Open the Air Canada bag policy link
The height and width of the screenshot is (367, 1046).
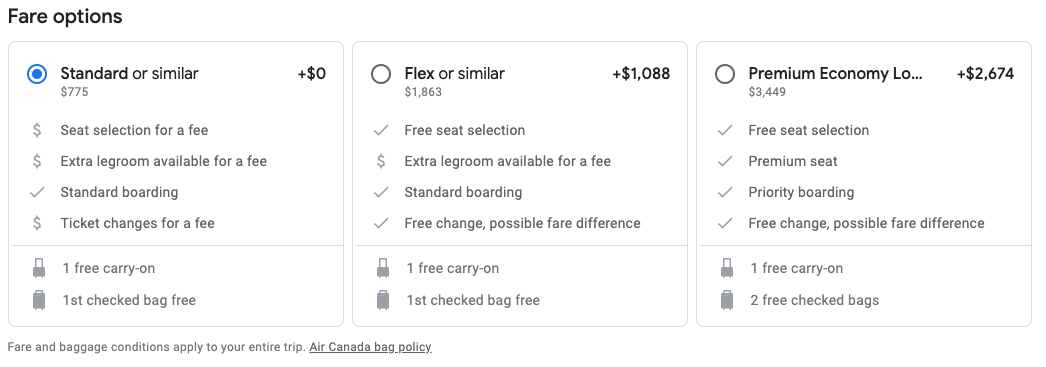tap(370, 347)
